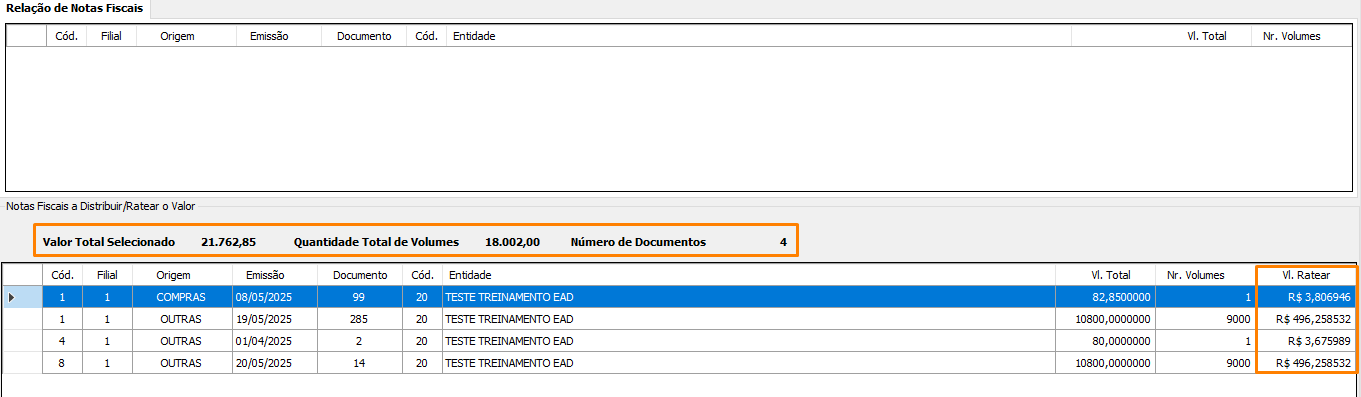Select the 80,0000000 total value cell
The image size is (1361, 397).
(x=1107, y=341)
